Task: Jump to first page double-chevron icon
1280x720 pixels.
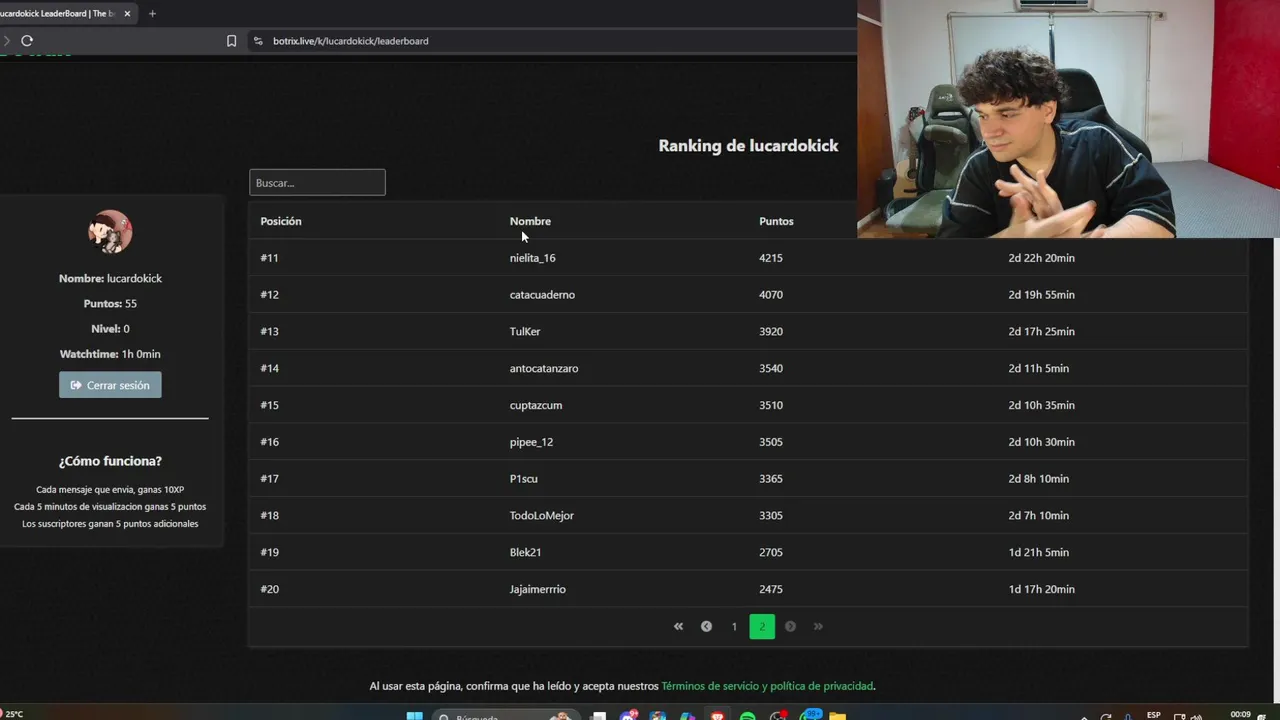Action: tap(678, 626)
